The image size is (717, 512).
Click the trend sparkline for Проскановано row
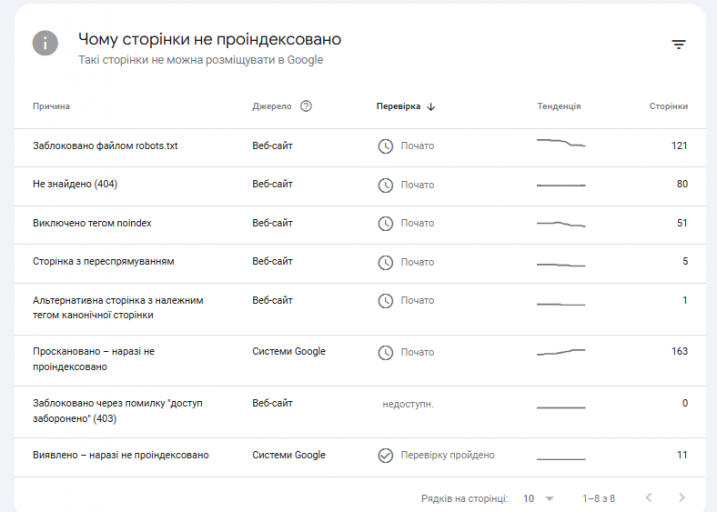point(561,352)
